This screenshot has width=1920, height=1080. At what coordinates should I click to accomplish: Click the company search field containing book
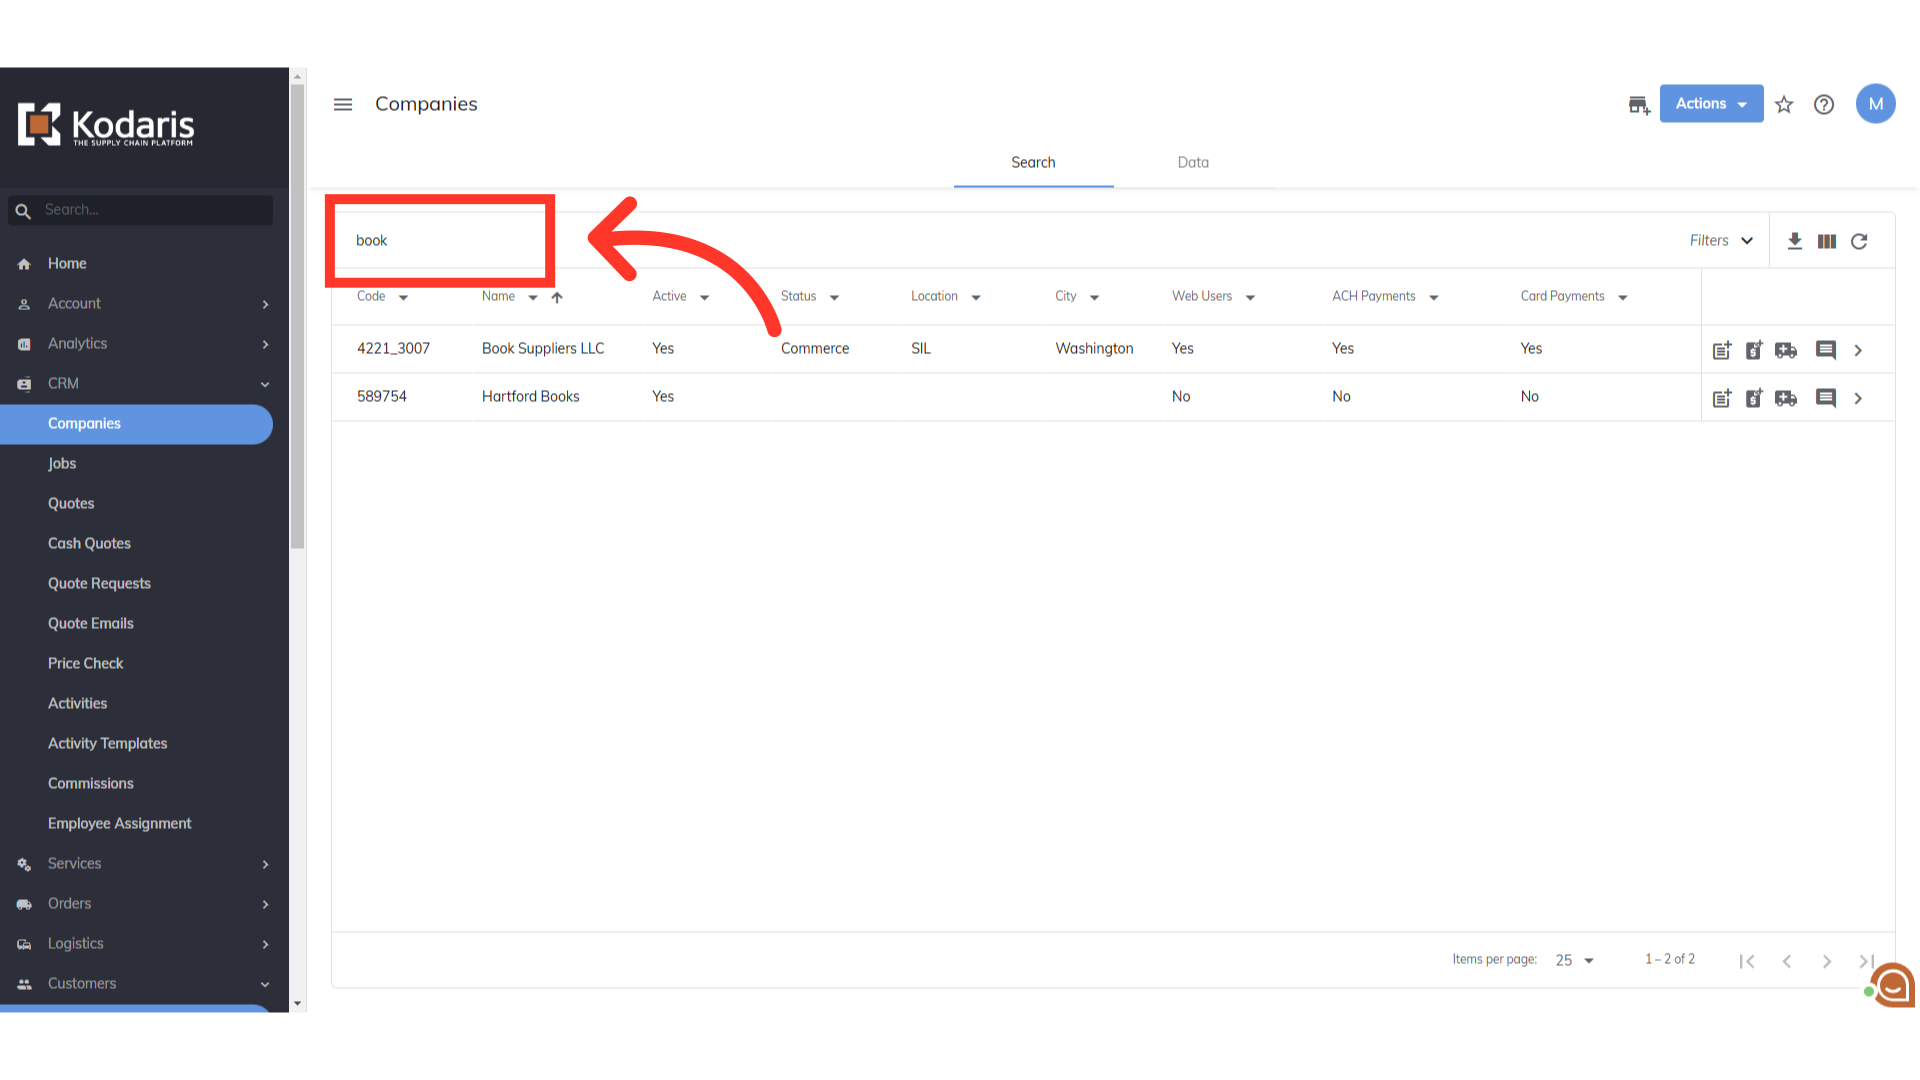[x=440, y=241]
